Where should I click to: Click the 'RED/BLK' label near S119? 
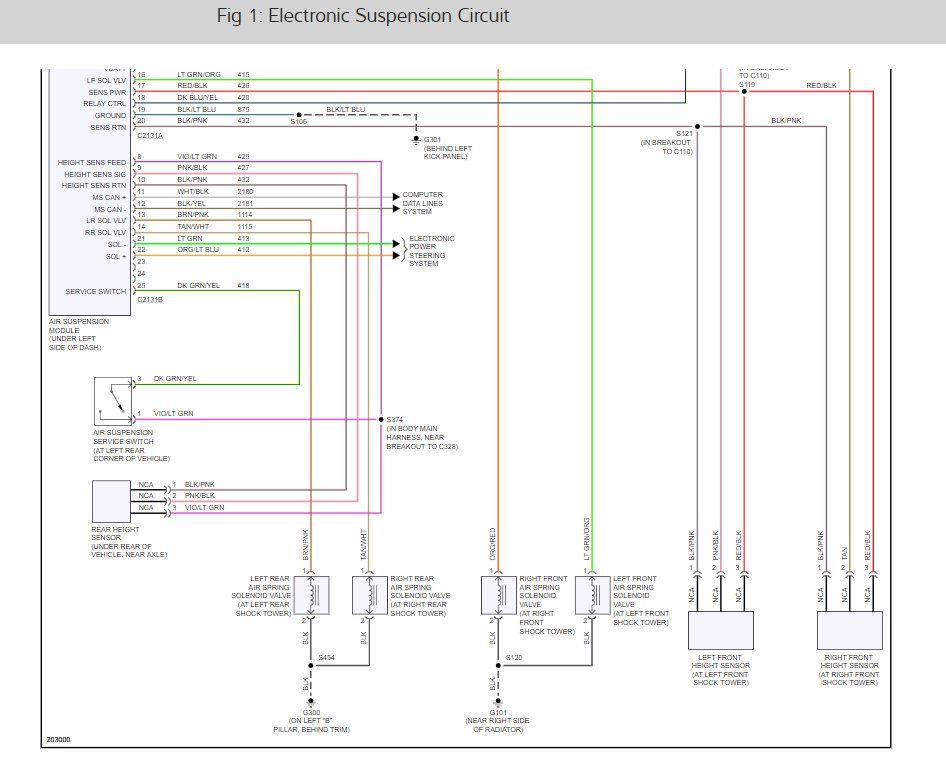pos(822,86)
